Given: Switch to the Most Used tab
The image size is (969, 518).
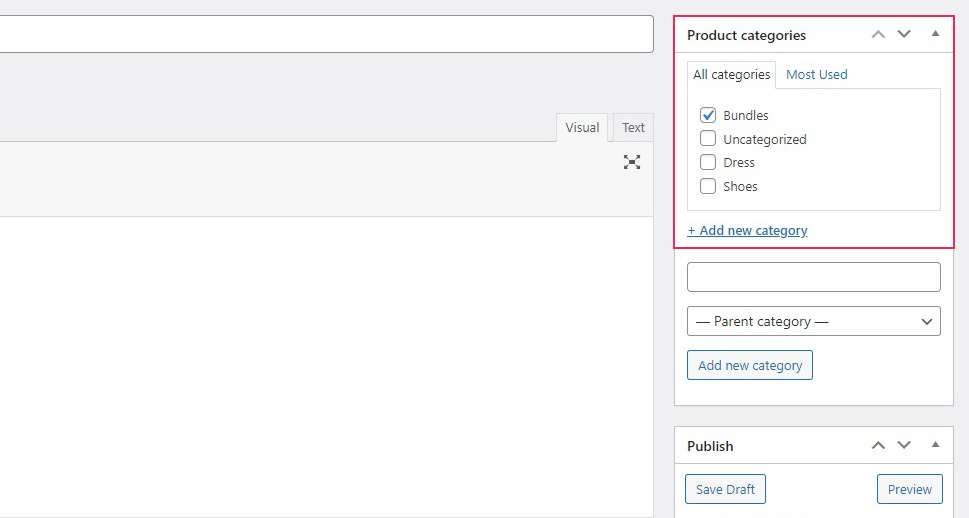Looking at the screenshot, I should click(816, 75).
